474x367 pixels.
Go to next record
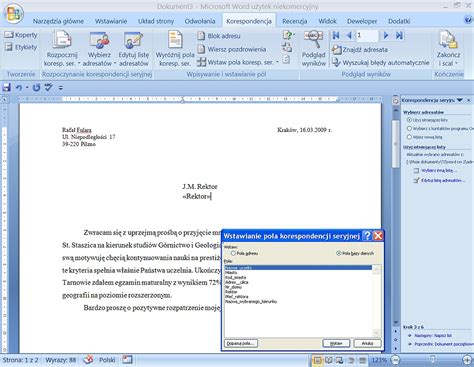pos(386,35)
